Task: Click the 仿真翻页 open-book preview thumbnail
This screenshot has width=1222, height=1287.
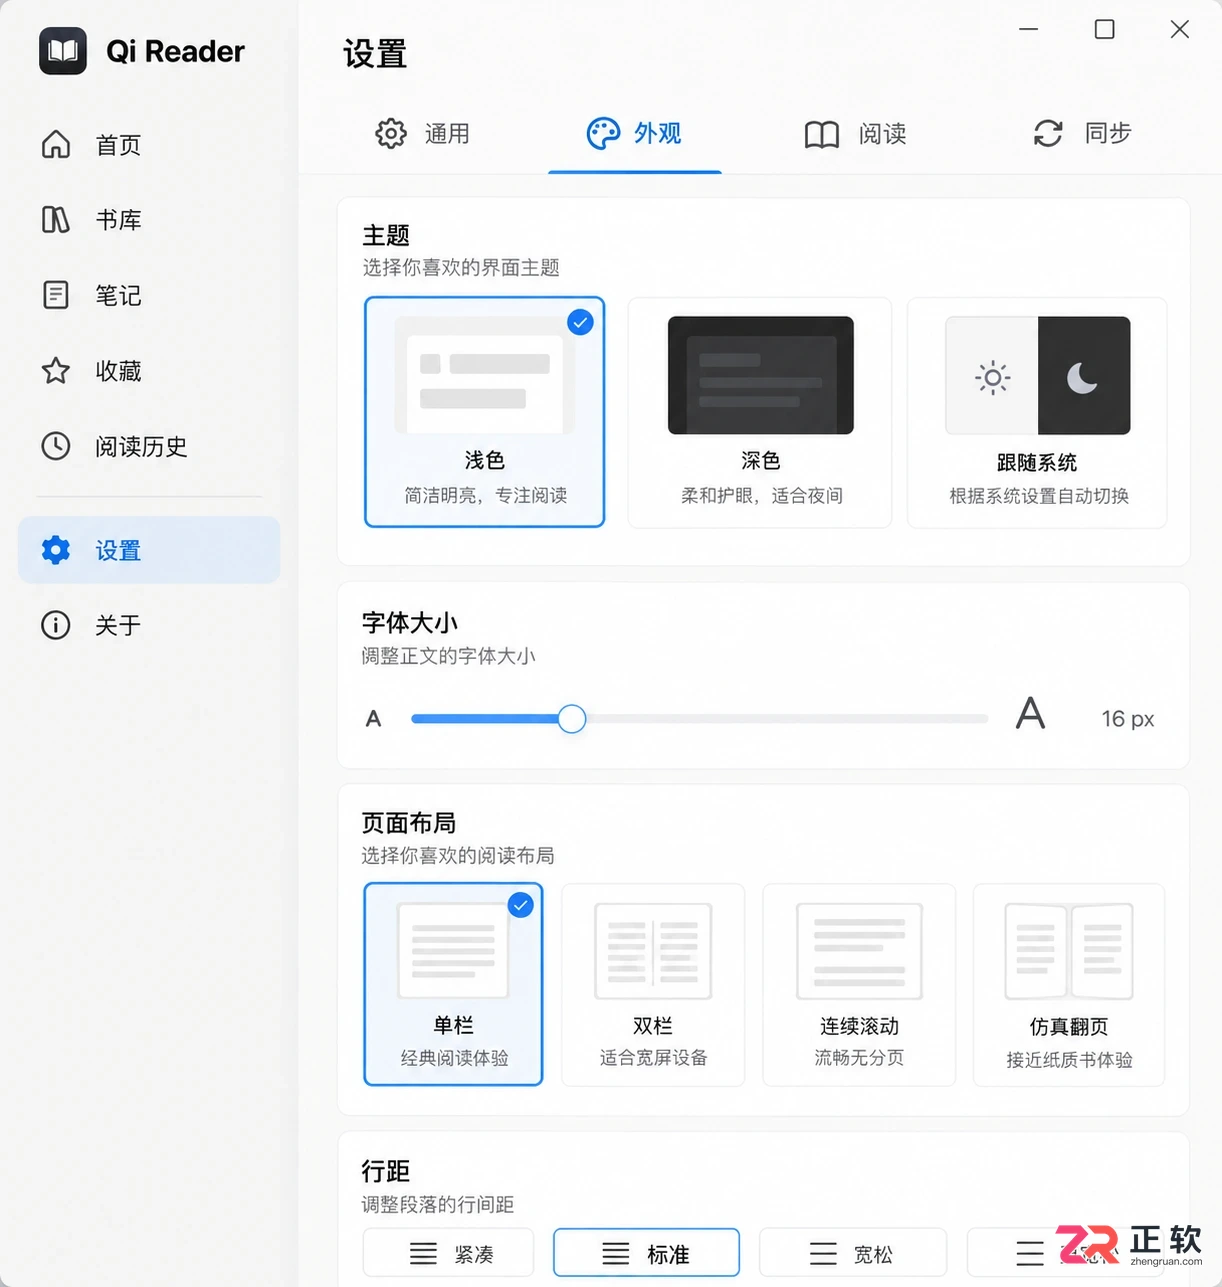Action: coord(1069,951)
